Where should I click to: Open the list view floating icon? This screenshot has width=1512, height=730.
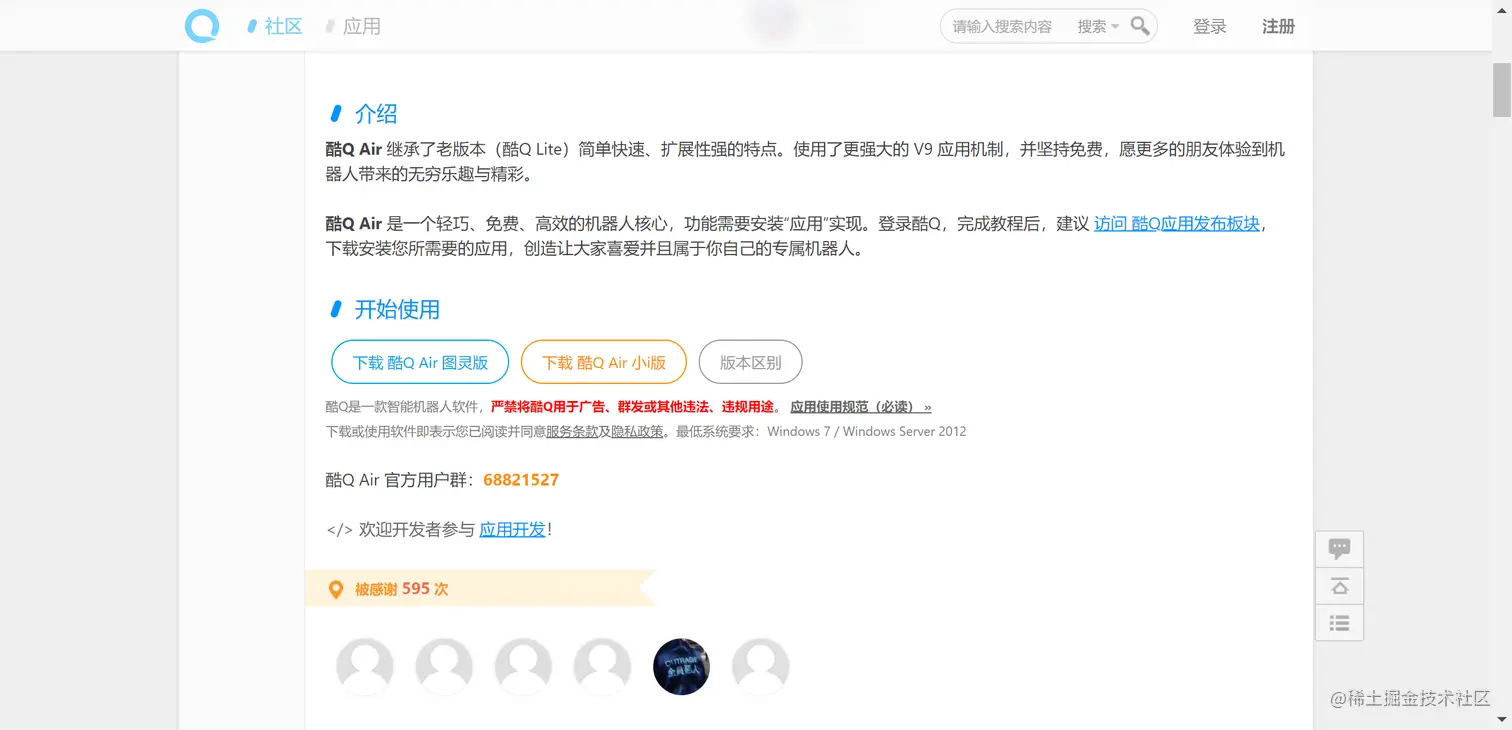coord(1339,623)
